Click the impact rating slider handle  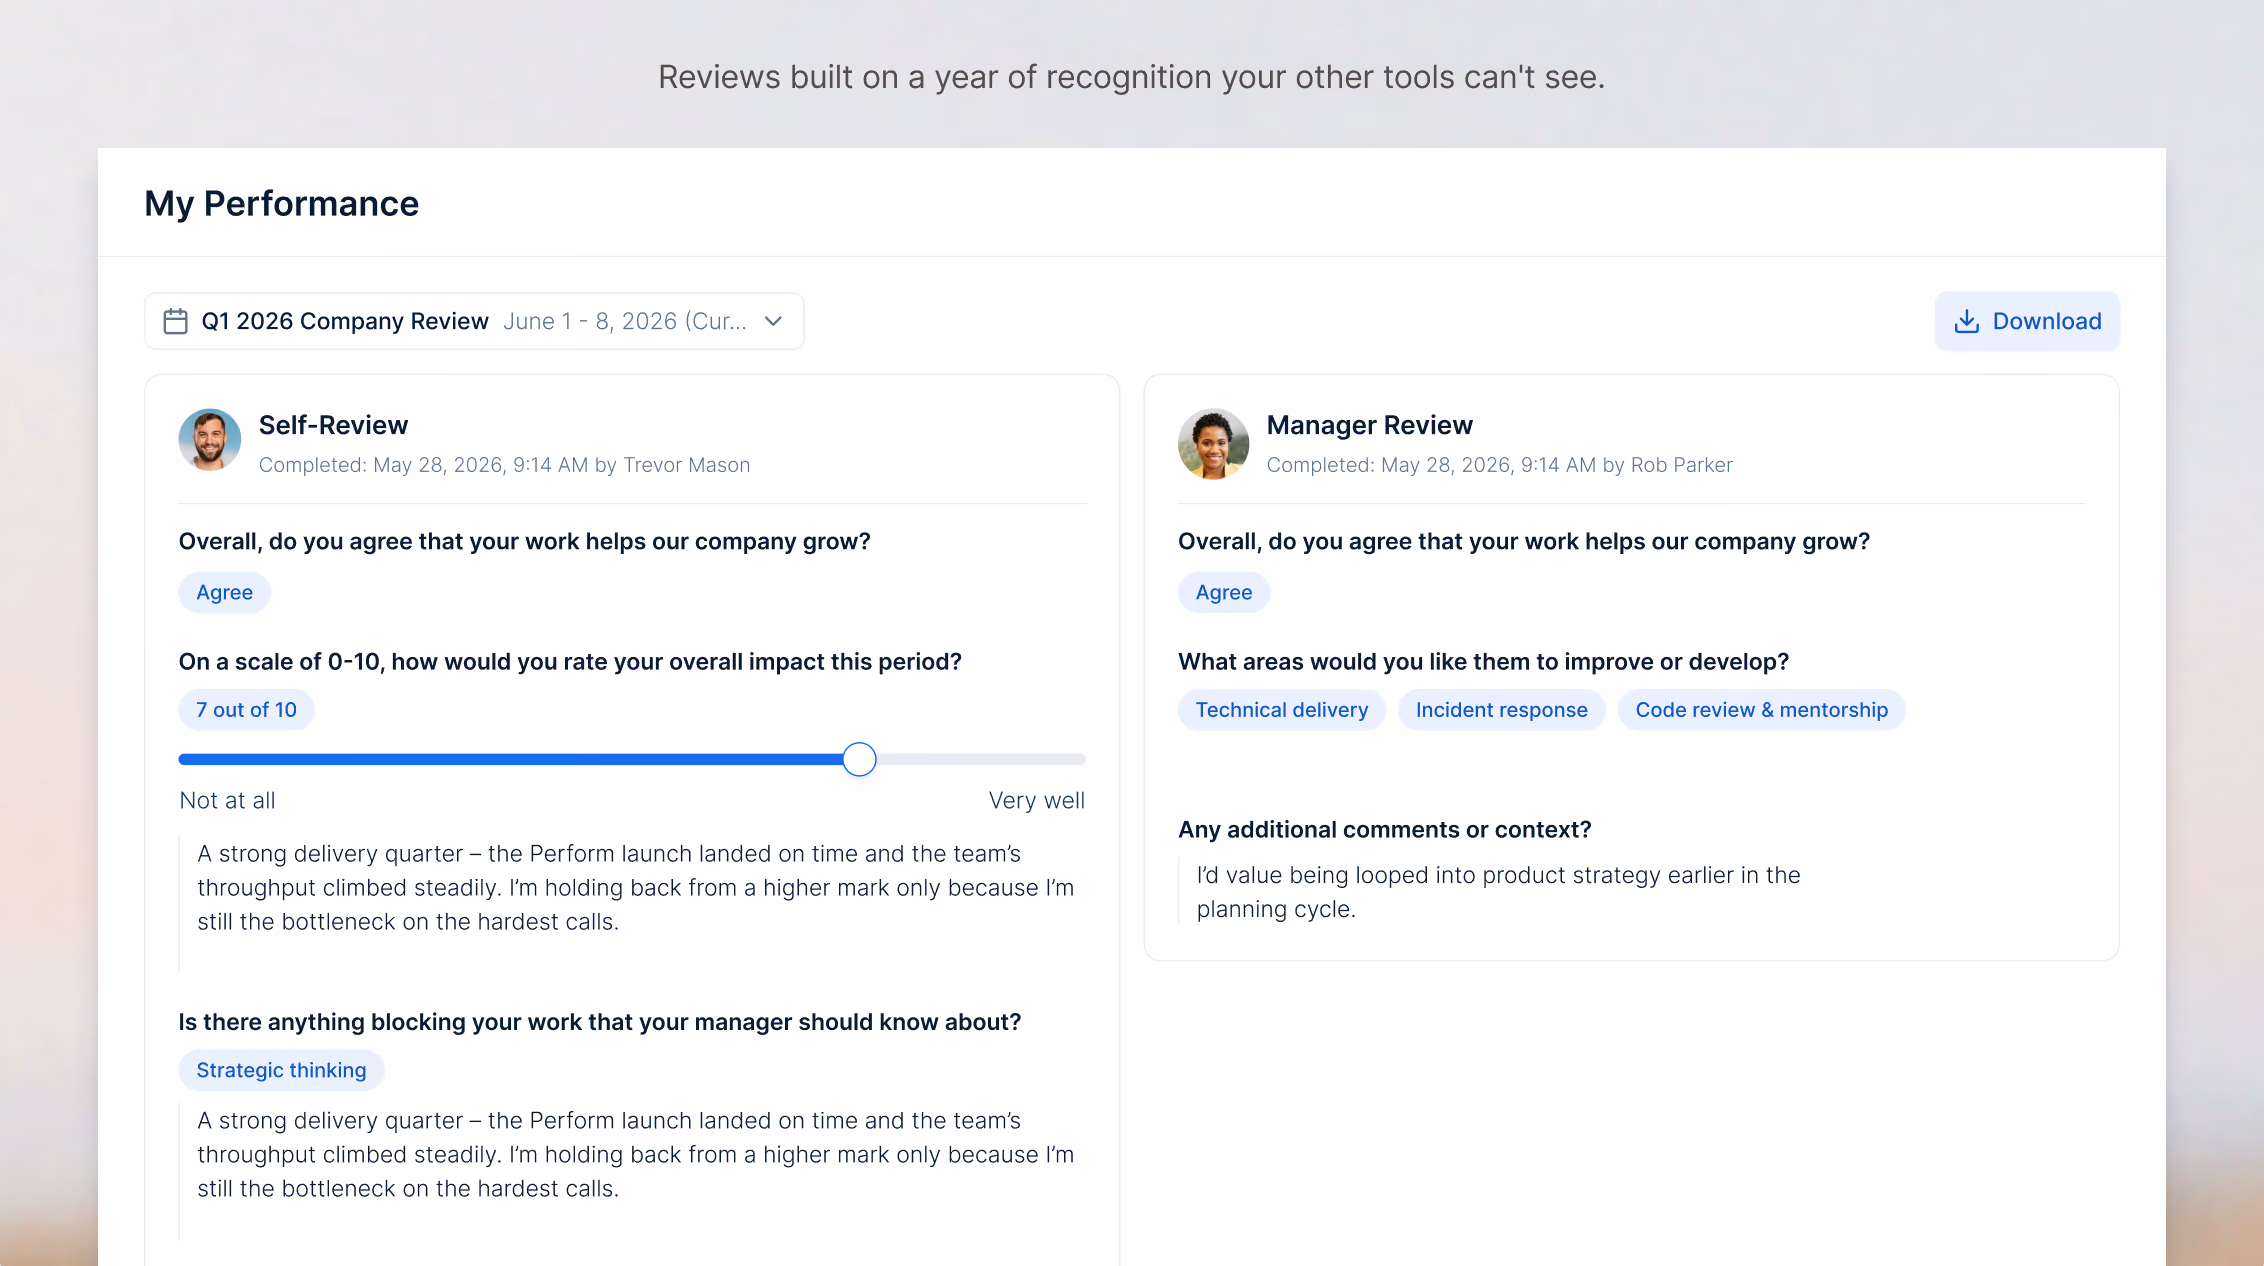click(859, 759)
